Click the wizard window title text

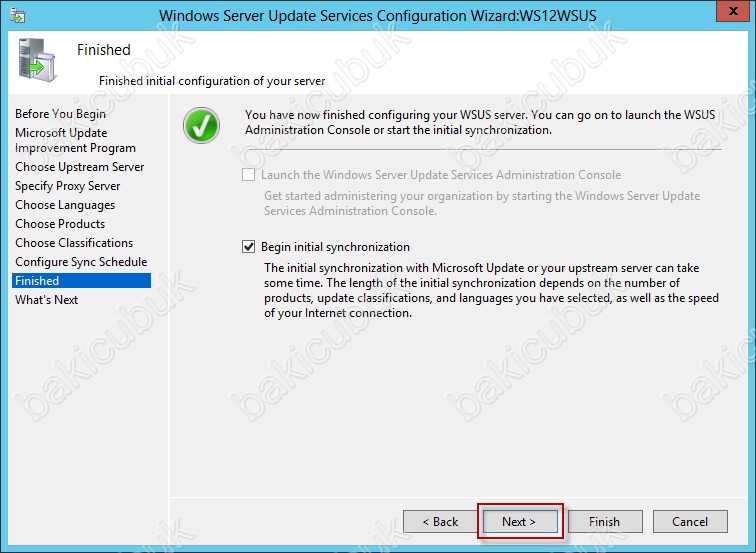(378, 15)
